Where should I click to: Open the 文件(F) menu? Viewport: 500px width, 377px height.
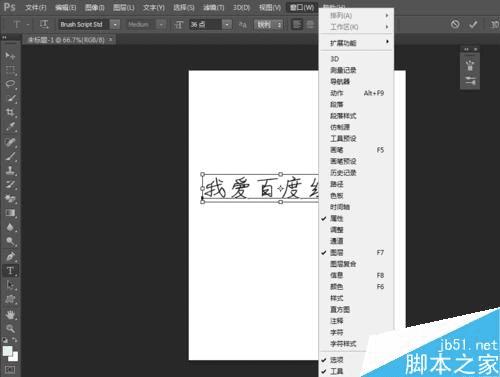(x=36, y=7)
